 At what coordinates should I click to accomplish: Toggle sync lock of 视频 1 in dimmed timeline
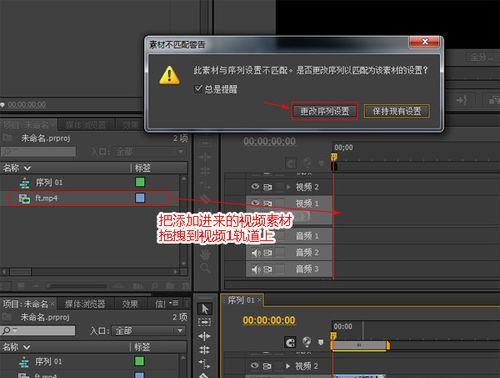268,203
